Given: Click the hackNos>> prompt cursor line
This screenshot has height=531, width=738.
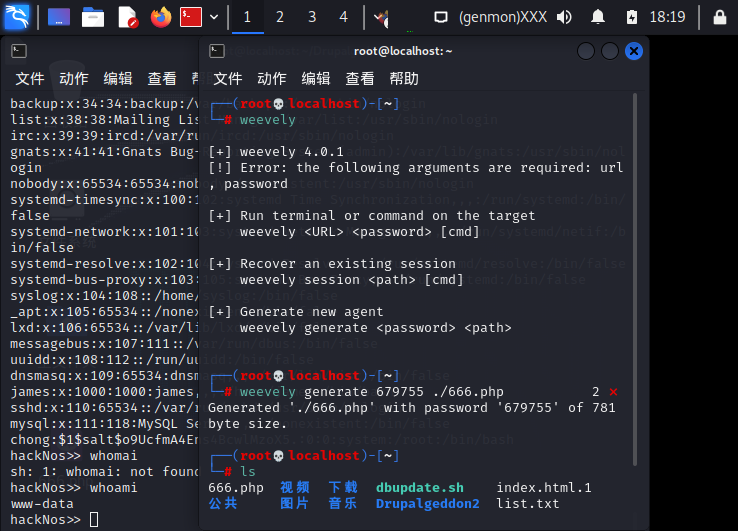Looking at the screenshot, I should pyautogui.click(x=54, y=520).
